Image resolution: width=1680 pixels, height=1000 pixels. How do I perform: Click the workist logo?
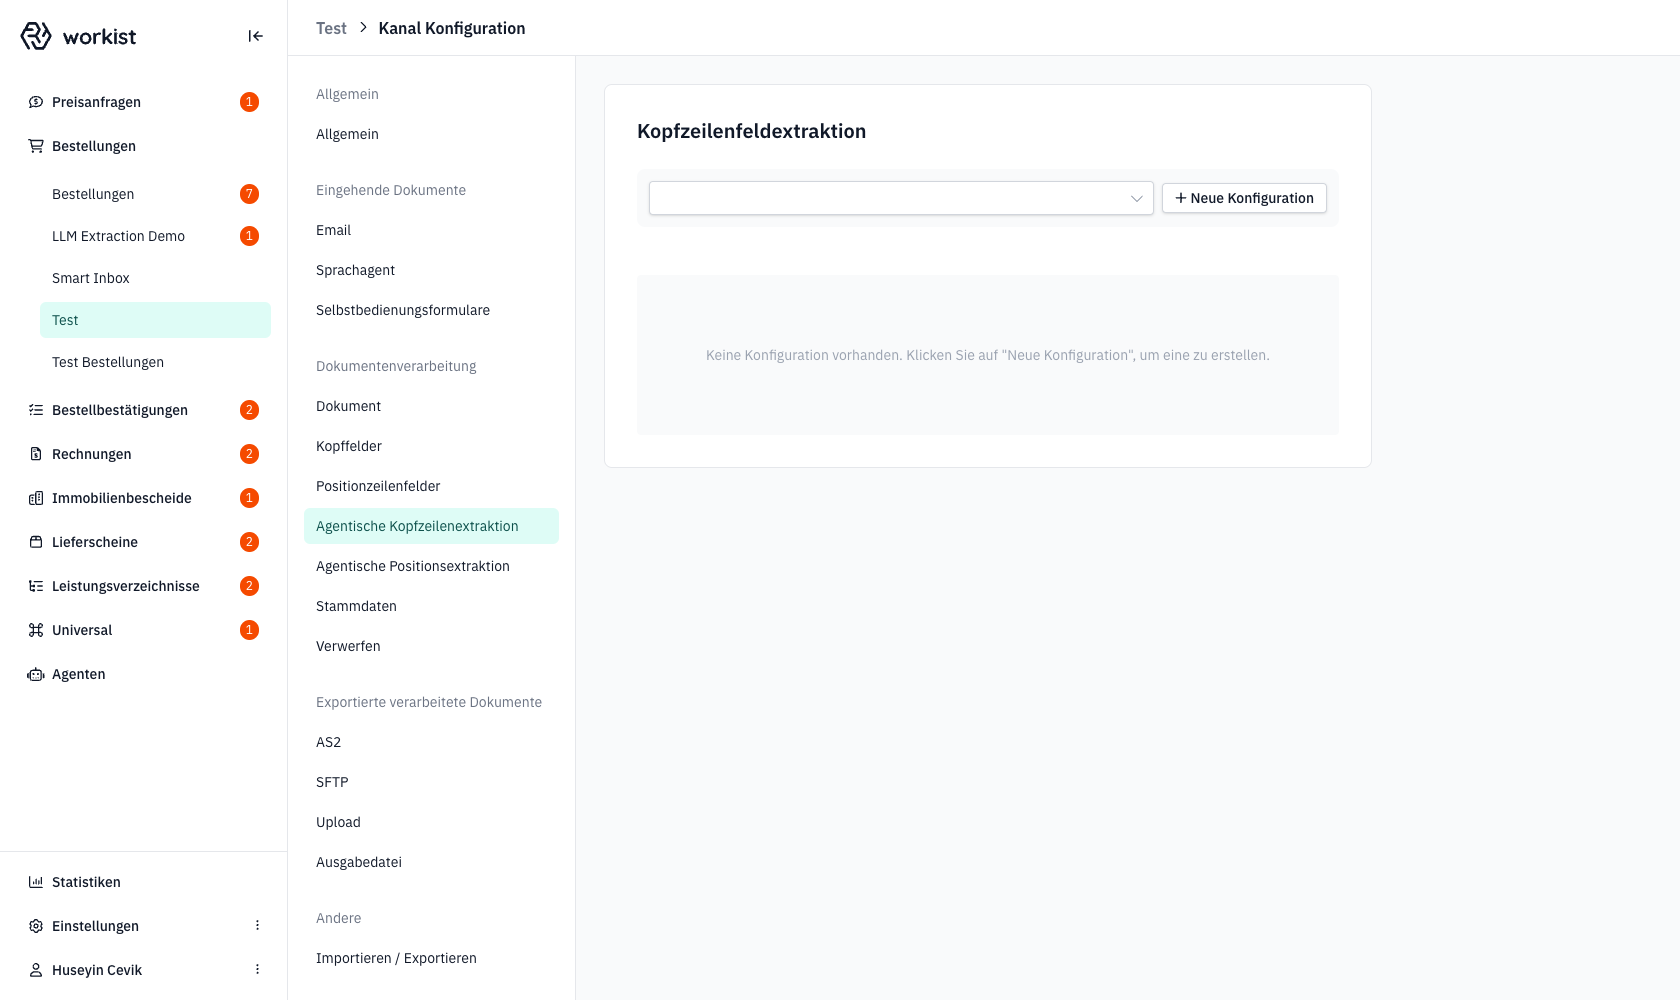[78, 36]
